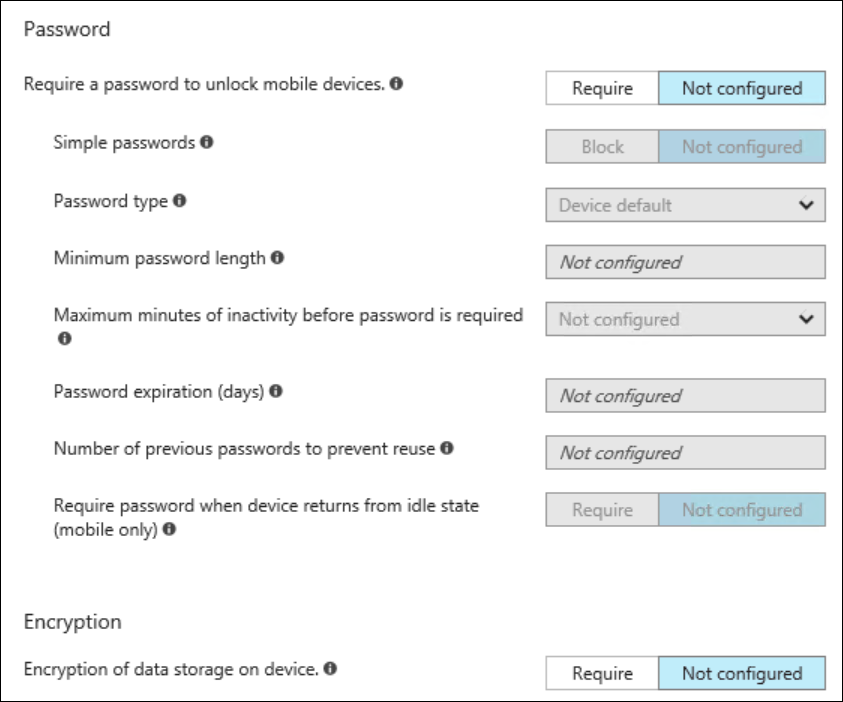Set password to unlock devices to Require
The width and height of the screenshot is (843, 702).
602,88
